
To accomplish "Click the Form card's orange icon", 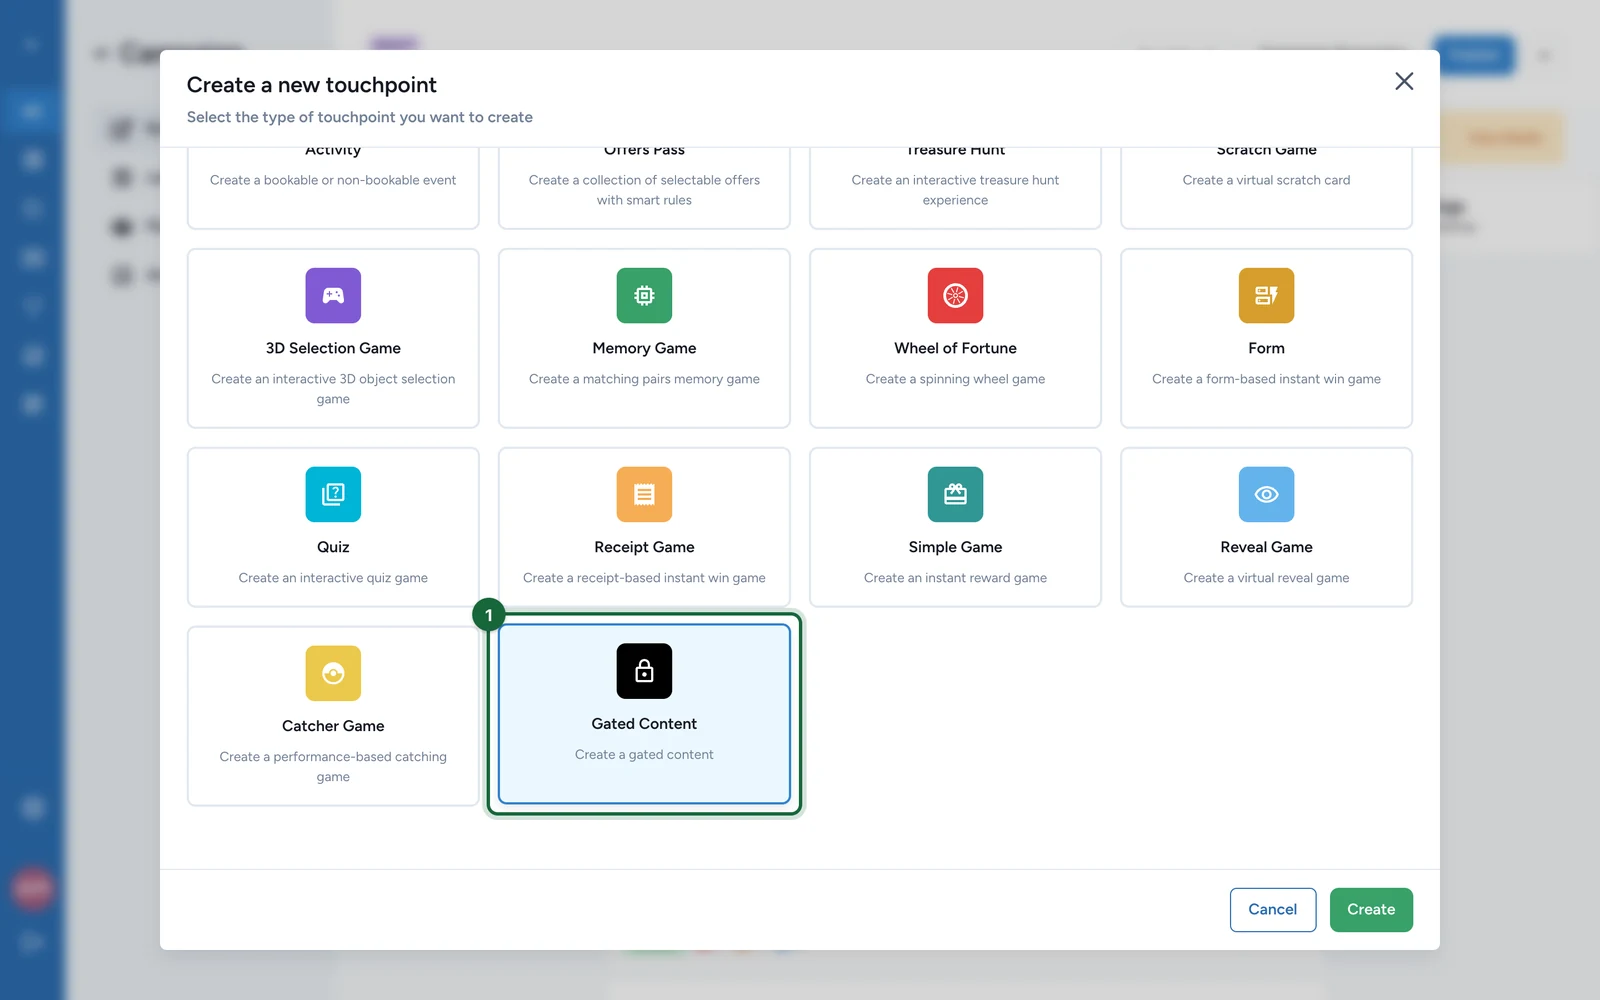I will pyautogui.click(x=1266, y=295).
